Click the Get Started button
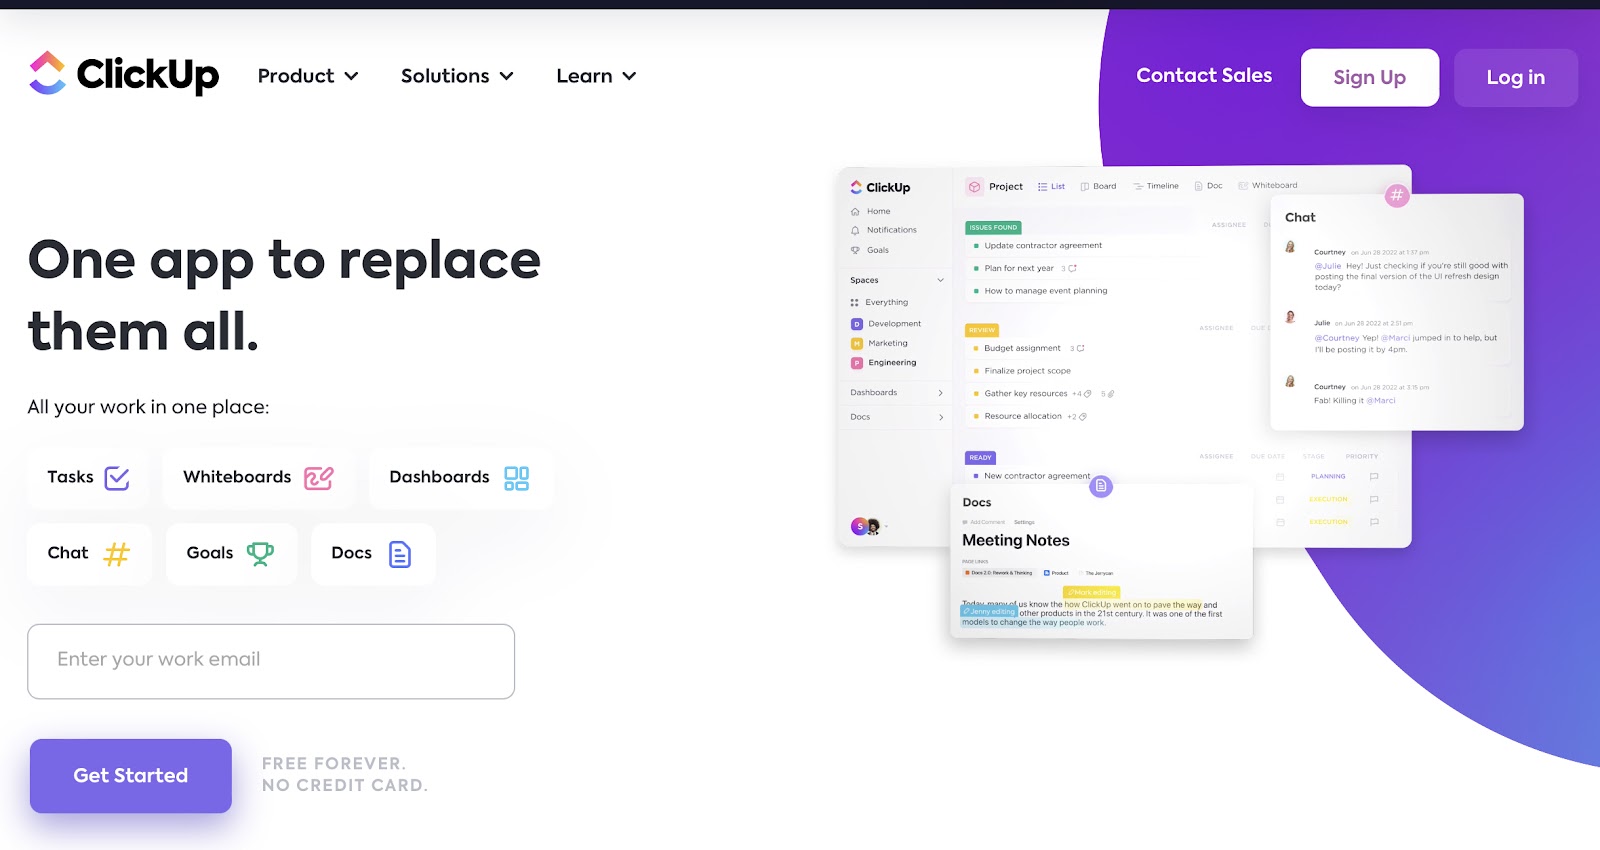The width and height of the screenshot is (1600, 850). (131, 776)
